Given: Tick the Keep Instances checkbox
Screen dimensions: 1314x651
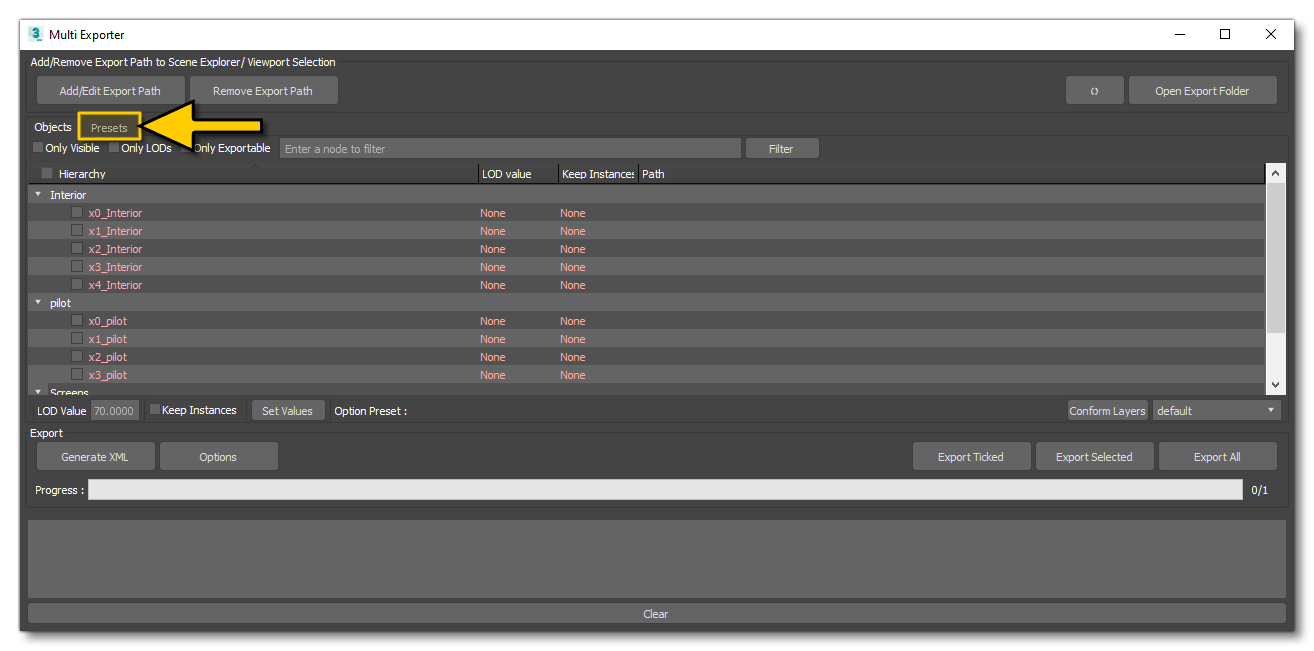Looking at the screenshot, I should pos(155,410).
